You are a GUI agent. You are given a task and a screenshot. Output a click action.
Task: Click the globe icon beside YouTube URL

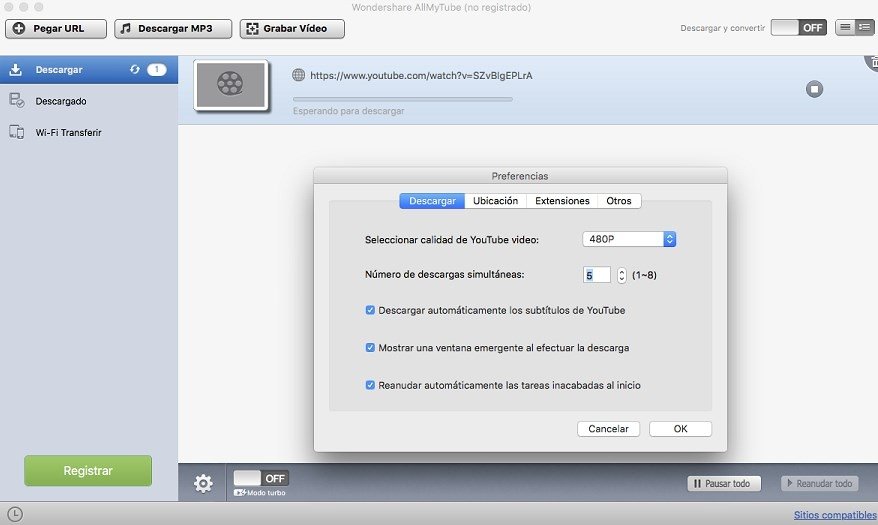(298, 75)
